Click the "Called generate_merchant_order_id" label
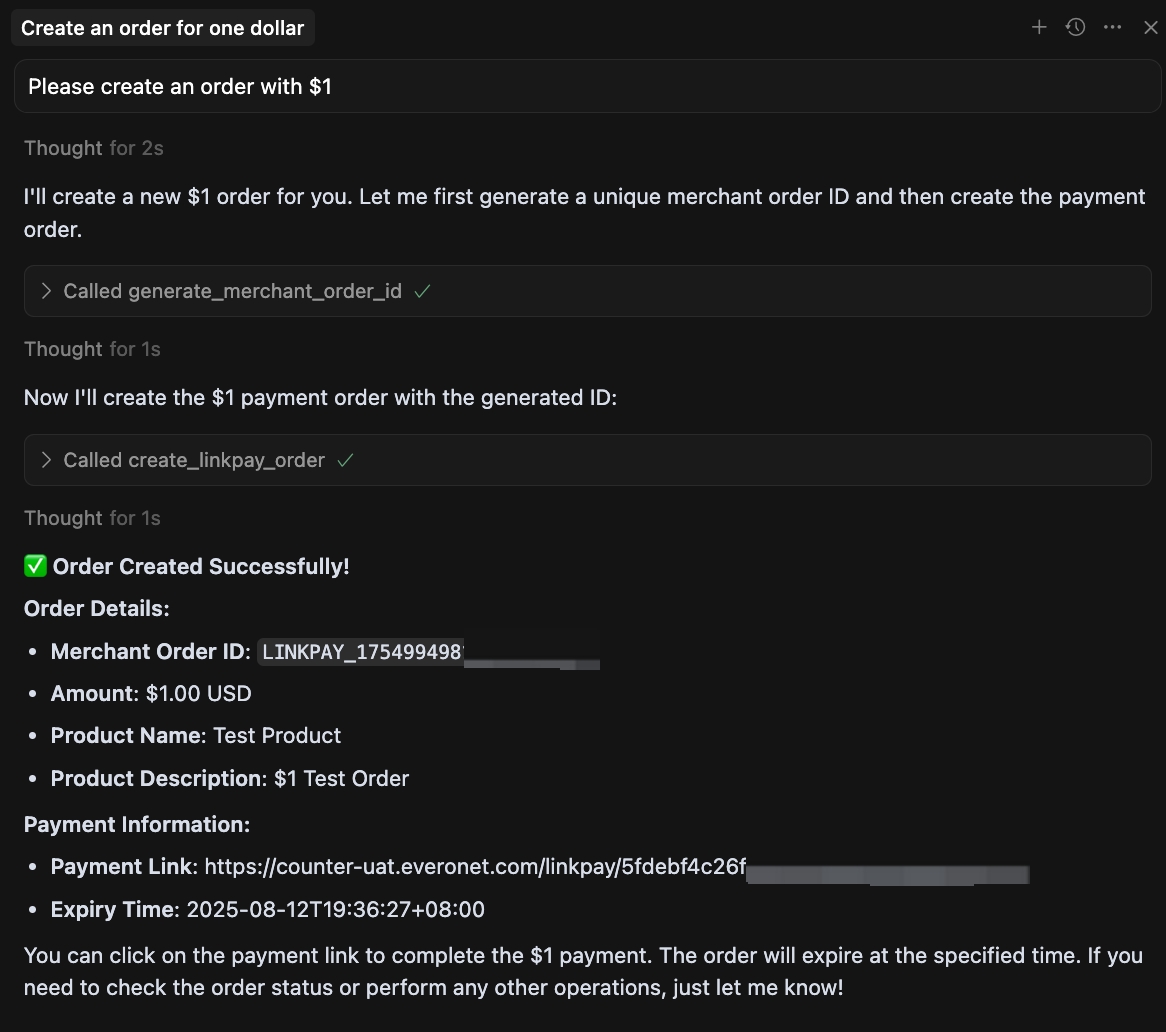The image size is (1166, 1032). pyautogui.click(x=232, y=291)
